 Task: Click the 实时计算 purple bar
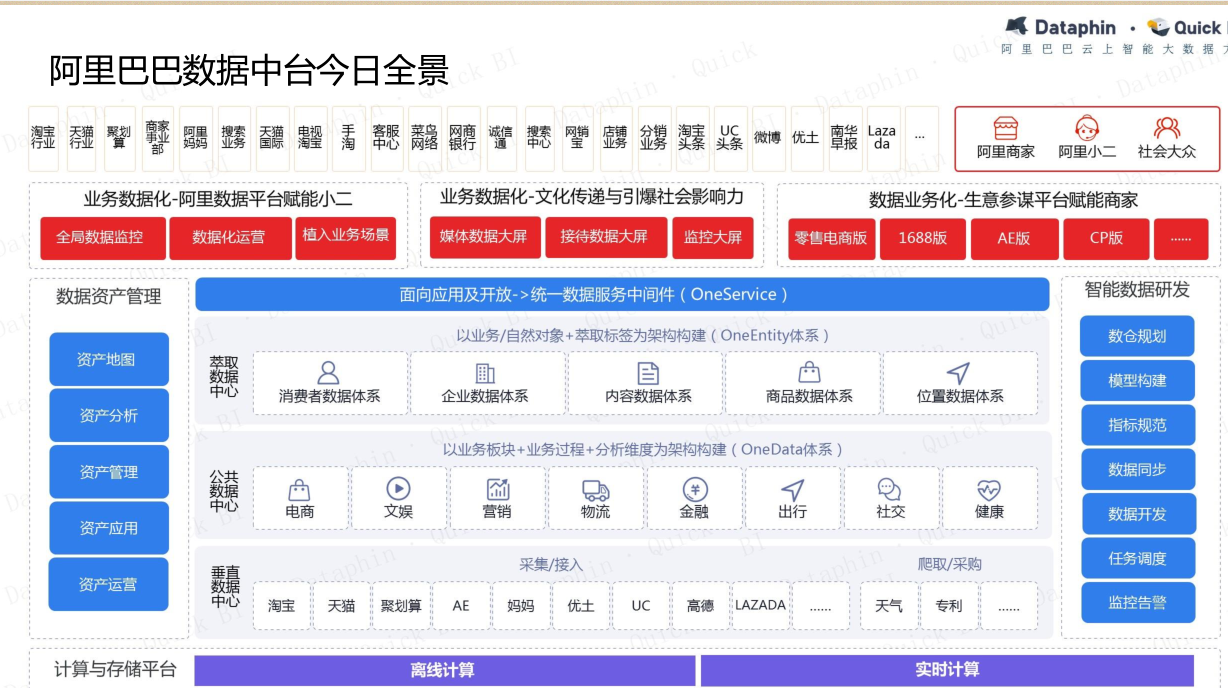pos(947,670)
